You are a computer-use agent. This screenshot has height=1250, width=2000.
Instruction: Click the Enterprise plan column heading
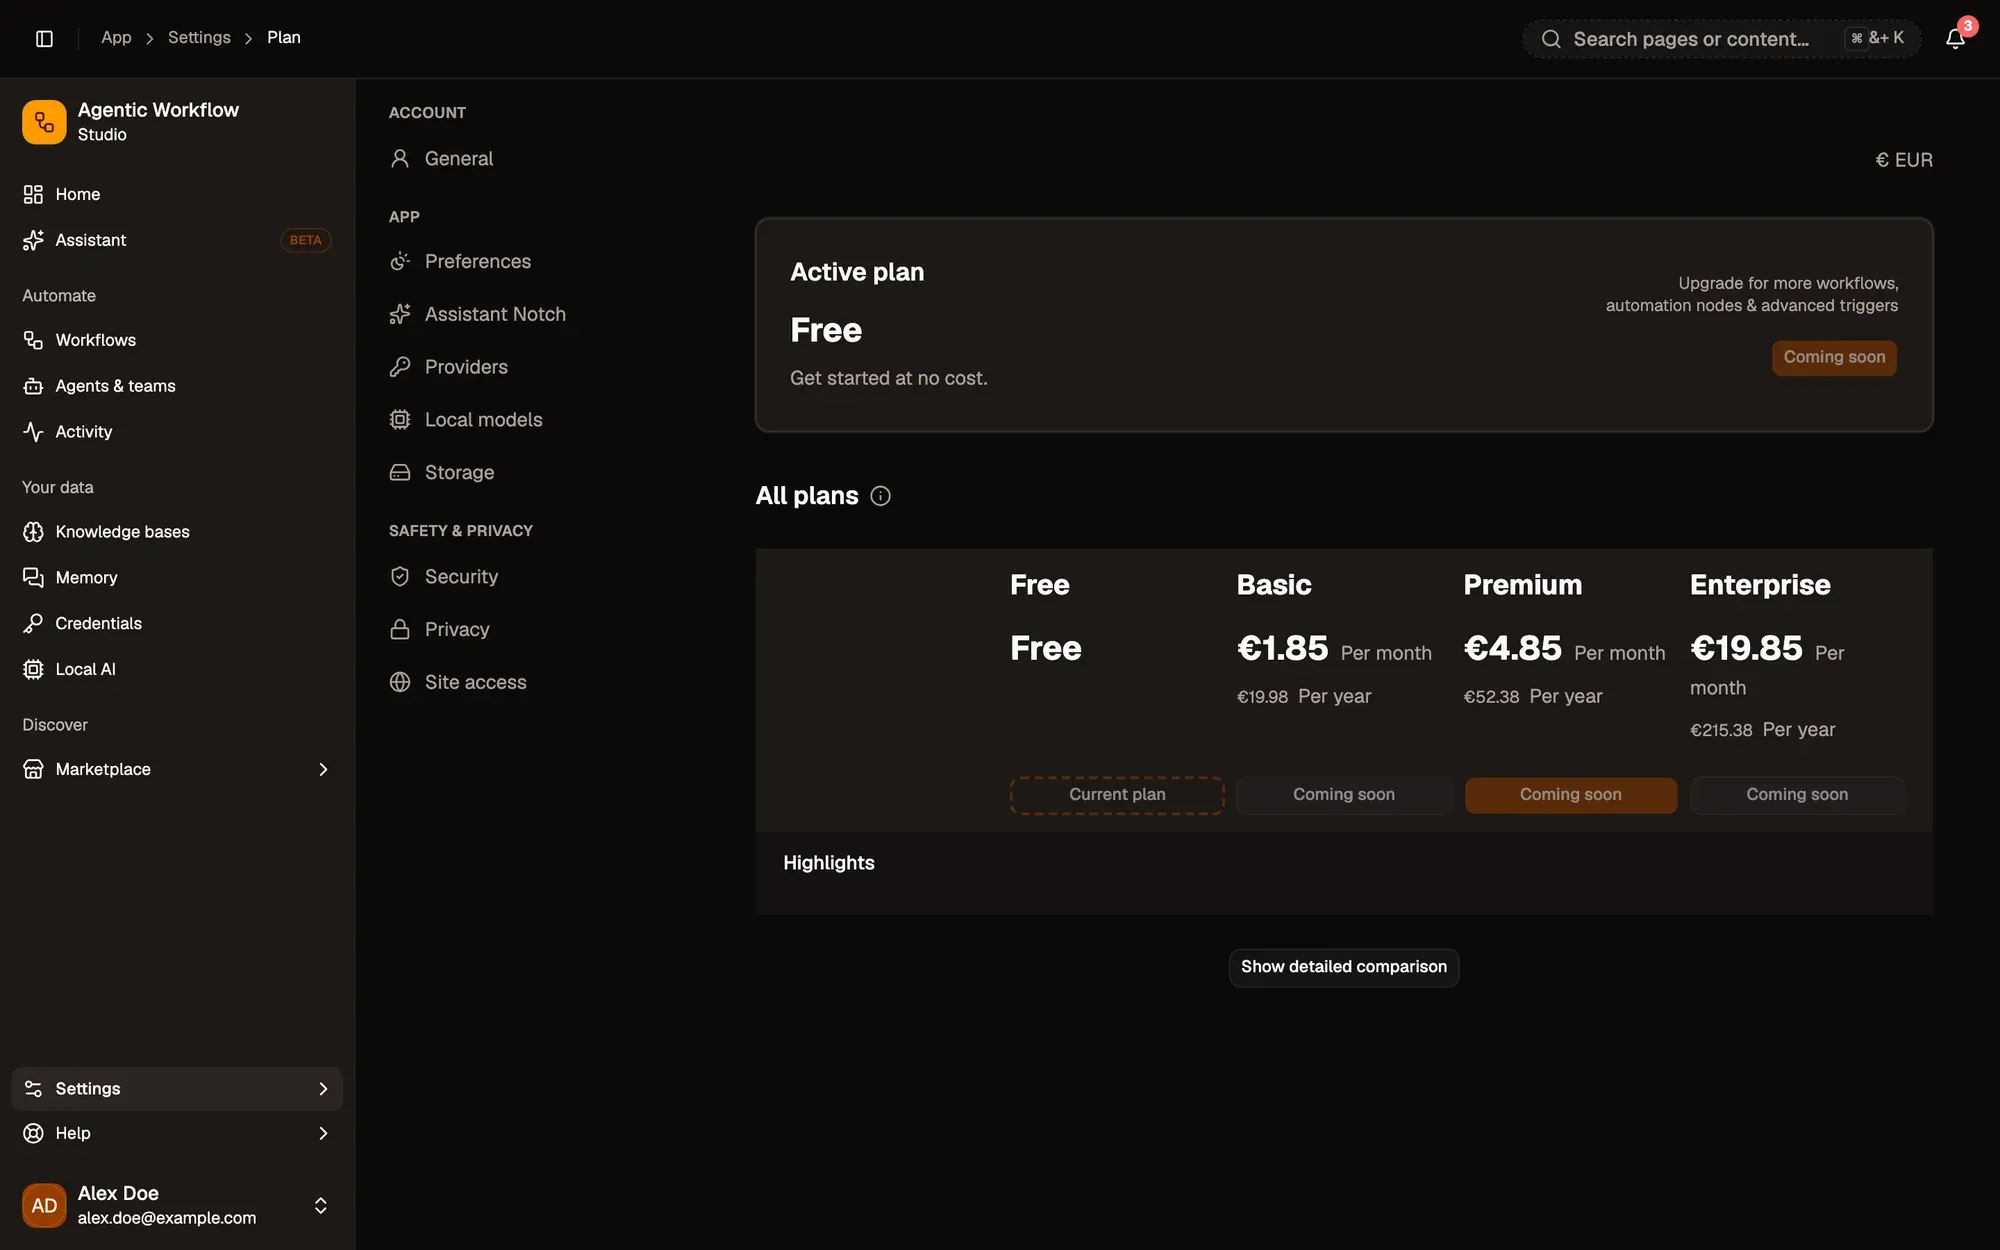pos(1760,585)
